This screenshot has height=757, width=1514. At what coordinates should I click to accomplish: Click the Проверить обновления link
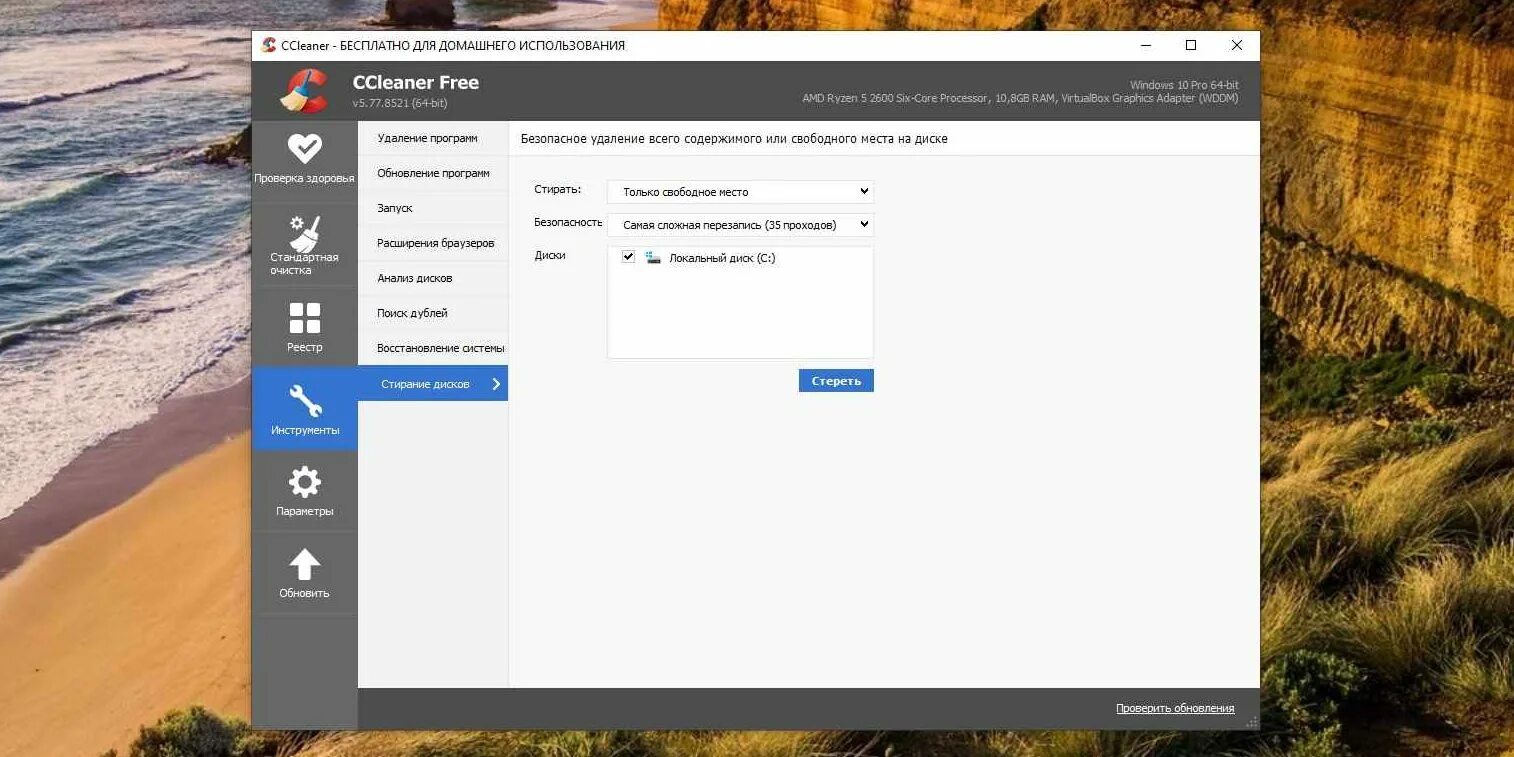coord(1175,708)
